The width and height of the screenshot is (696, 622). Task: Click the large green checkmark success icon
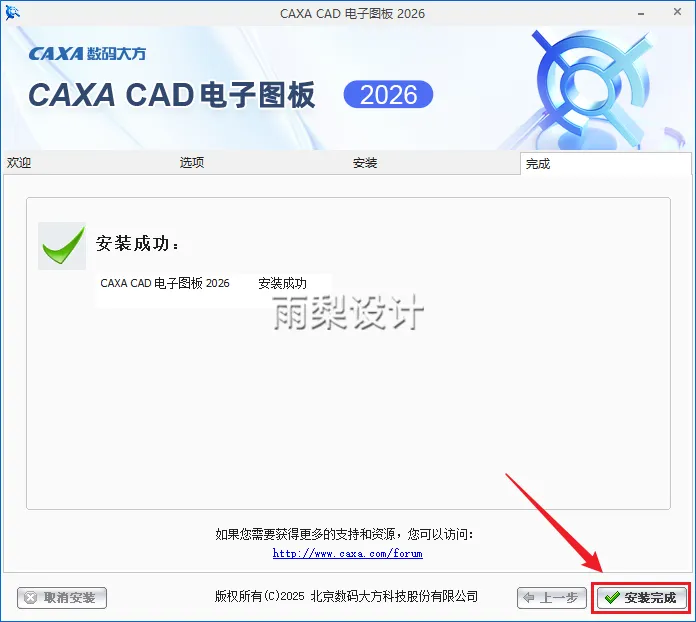click(x=62, y=246)
